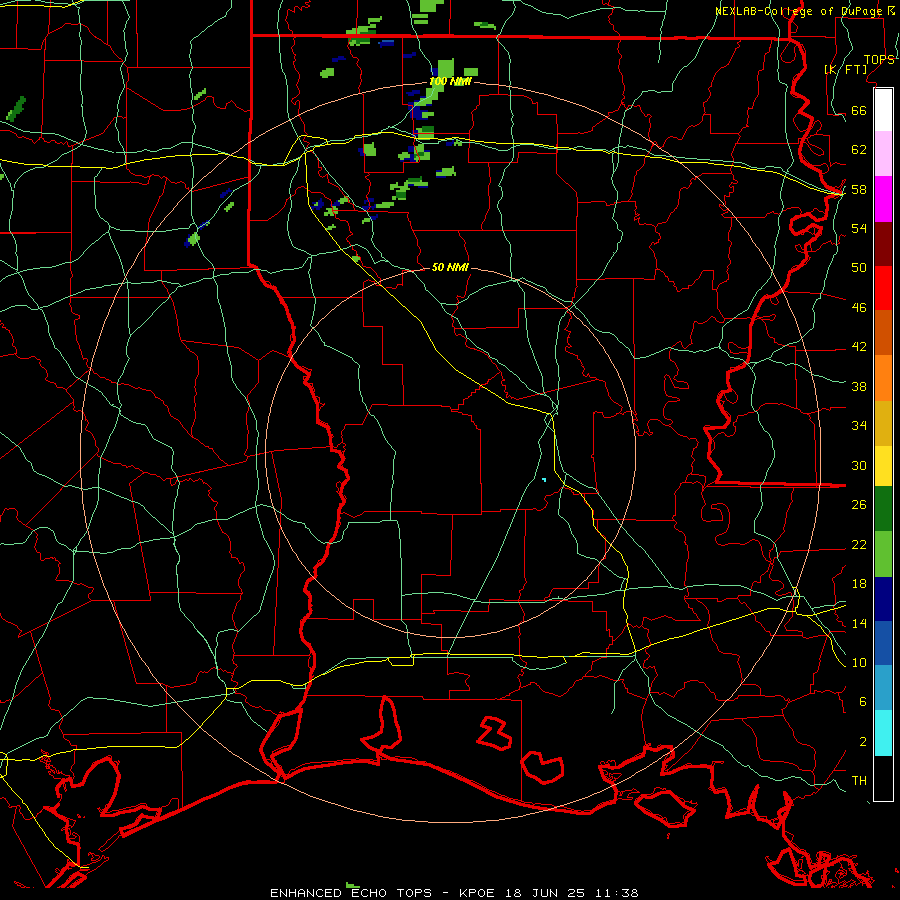Click the white swatch in the tops legend
Image resolution: width=900 pixels, height=900 pixels.
click(x=883, y=110)
